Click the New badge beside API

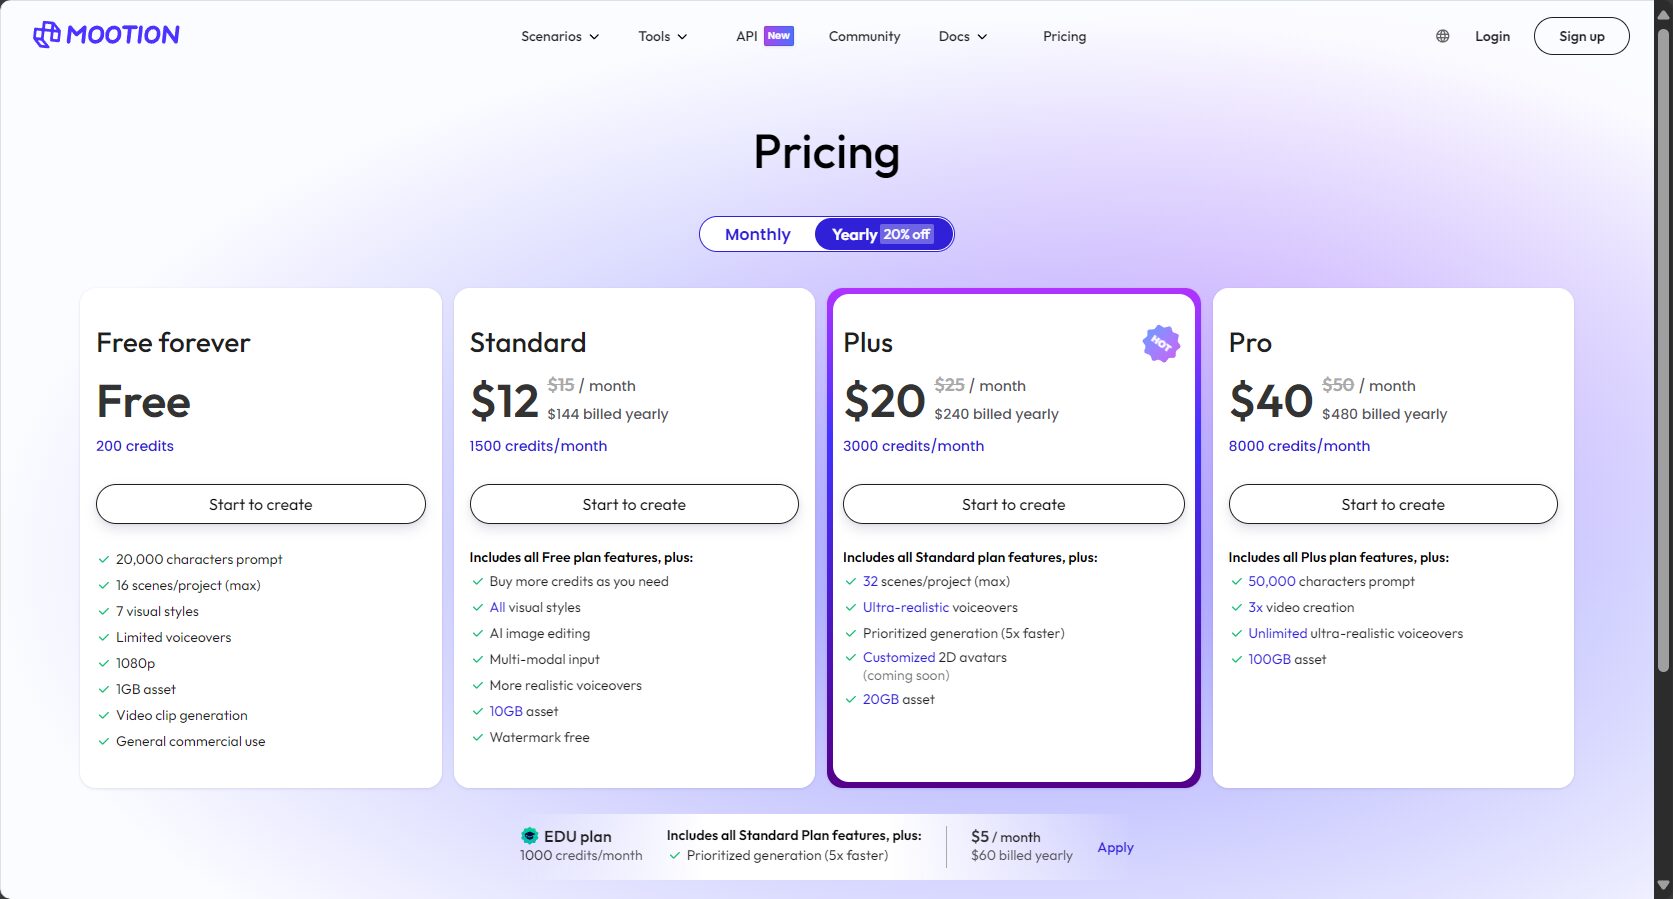click(x=779, y=36)
